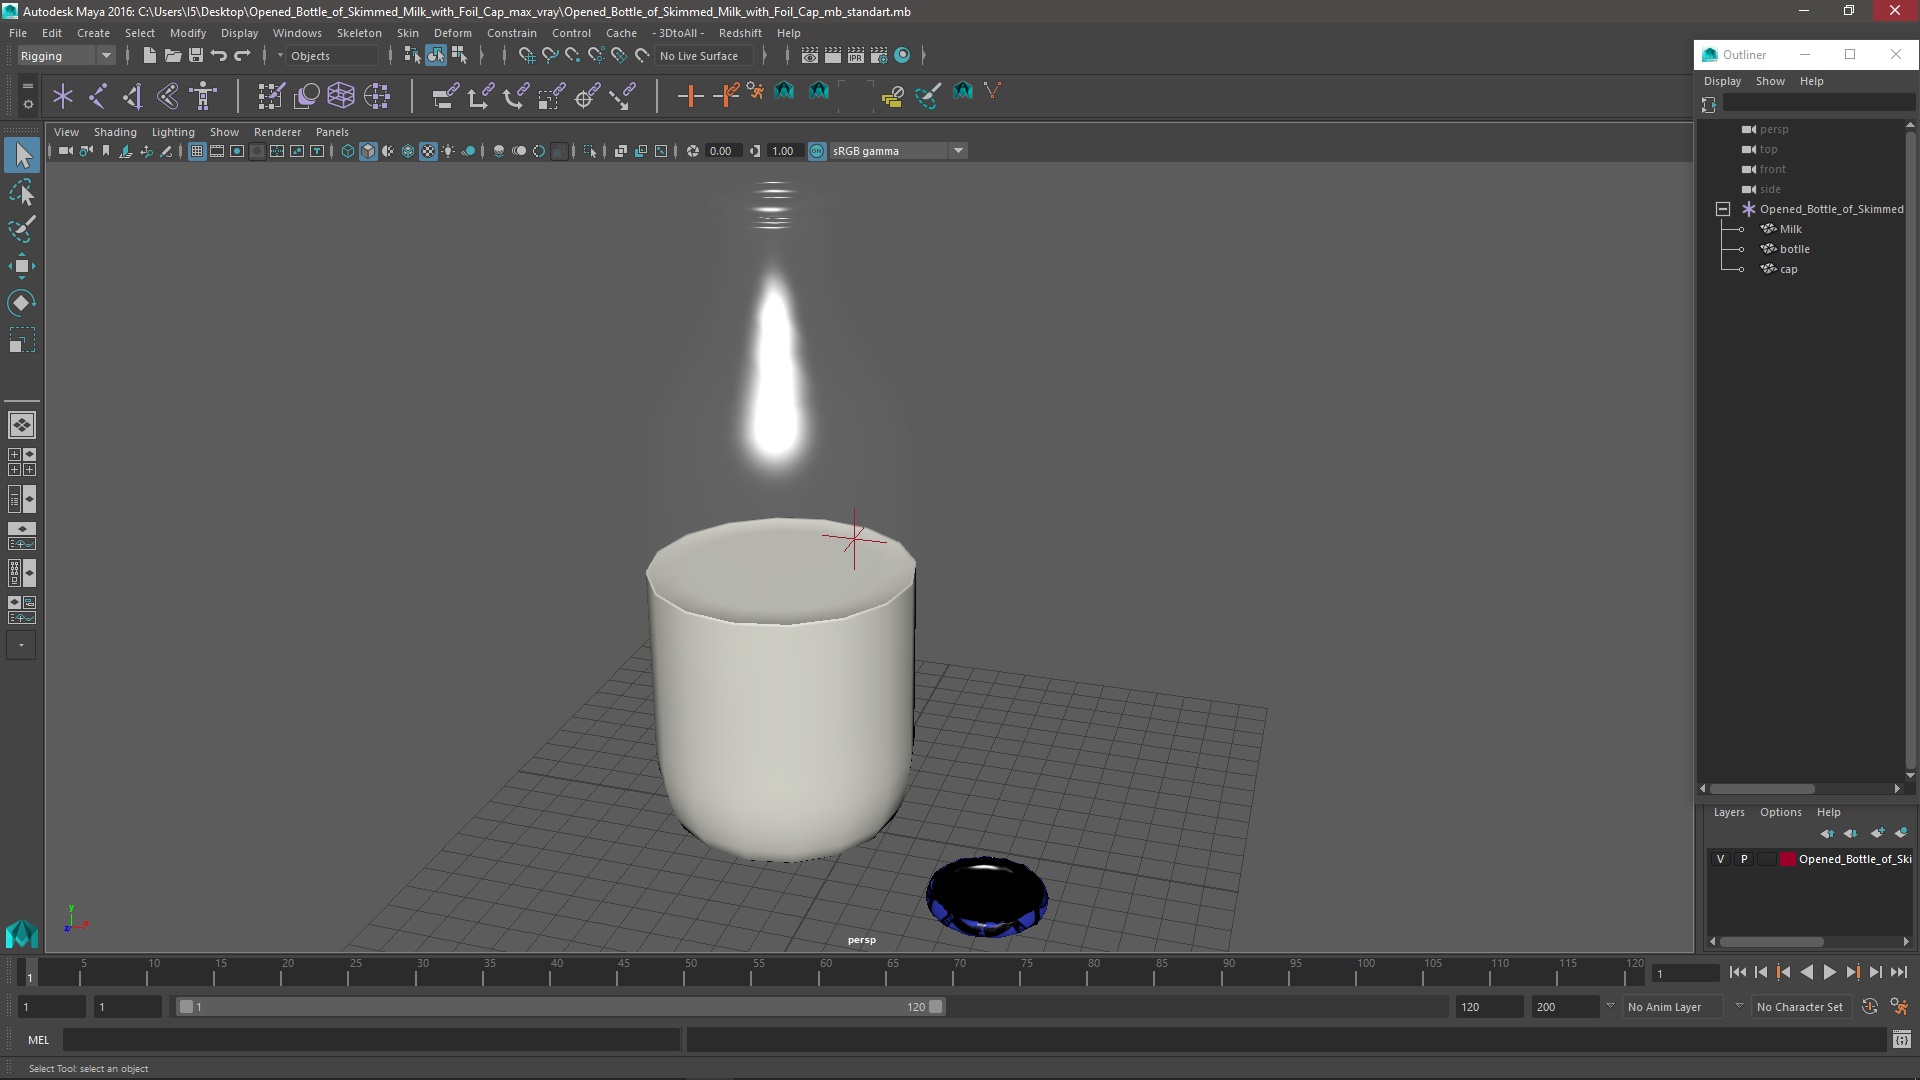Go to start of playback range
The image size is (1920, 1080).
(1737, 972)
